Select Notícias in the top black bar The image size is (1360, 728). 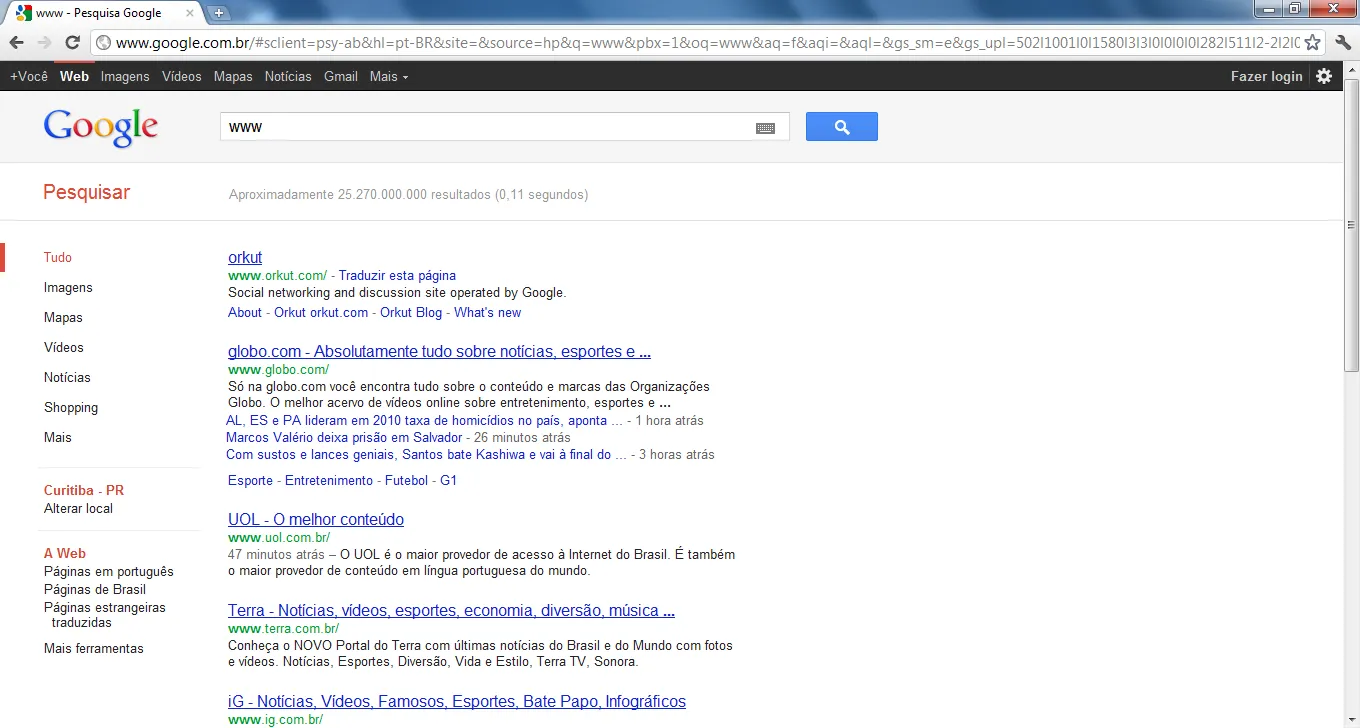pyautogui.click(x=288, y=76)
